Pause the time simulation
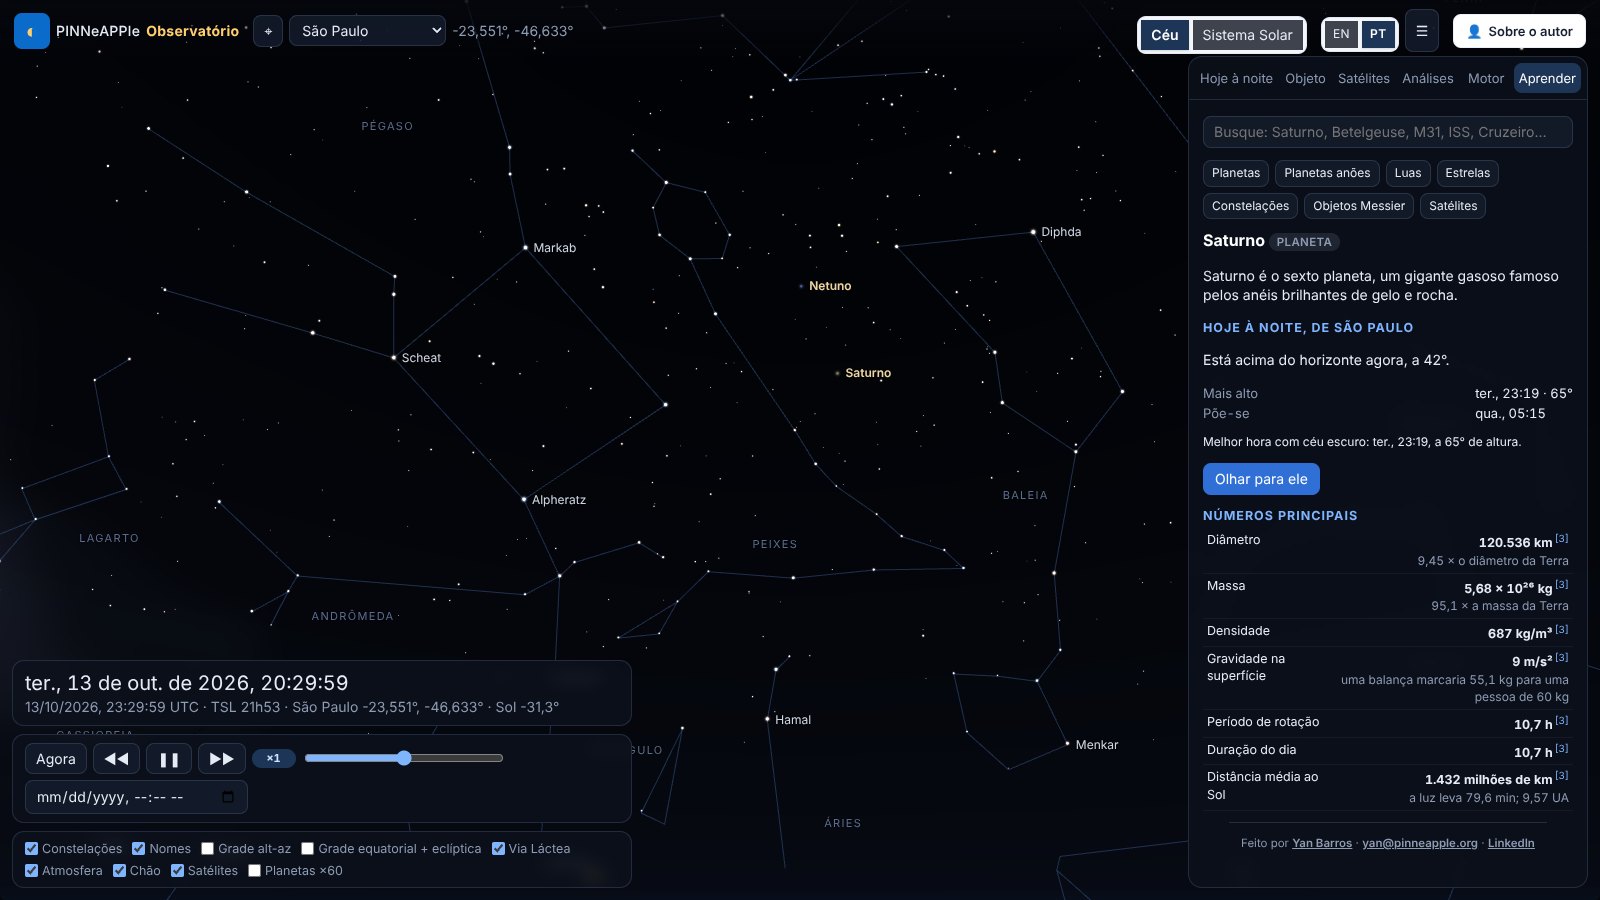The height and width of the screenshot is (900, 1600). point(169,759)
